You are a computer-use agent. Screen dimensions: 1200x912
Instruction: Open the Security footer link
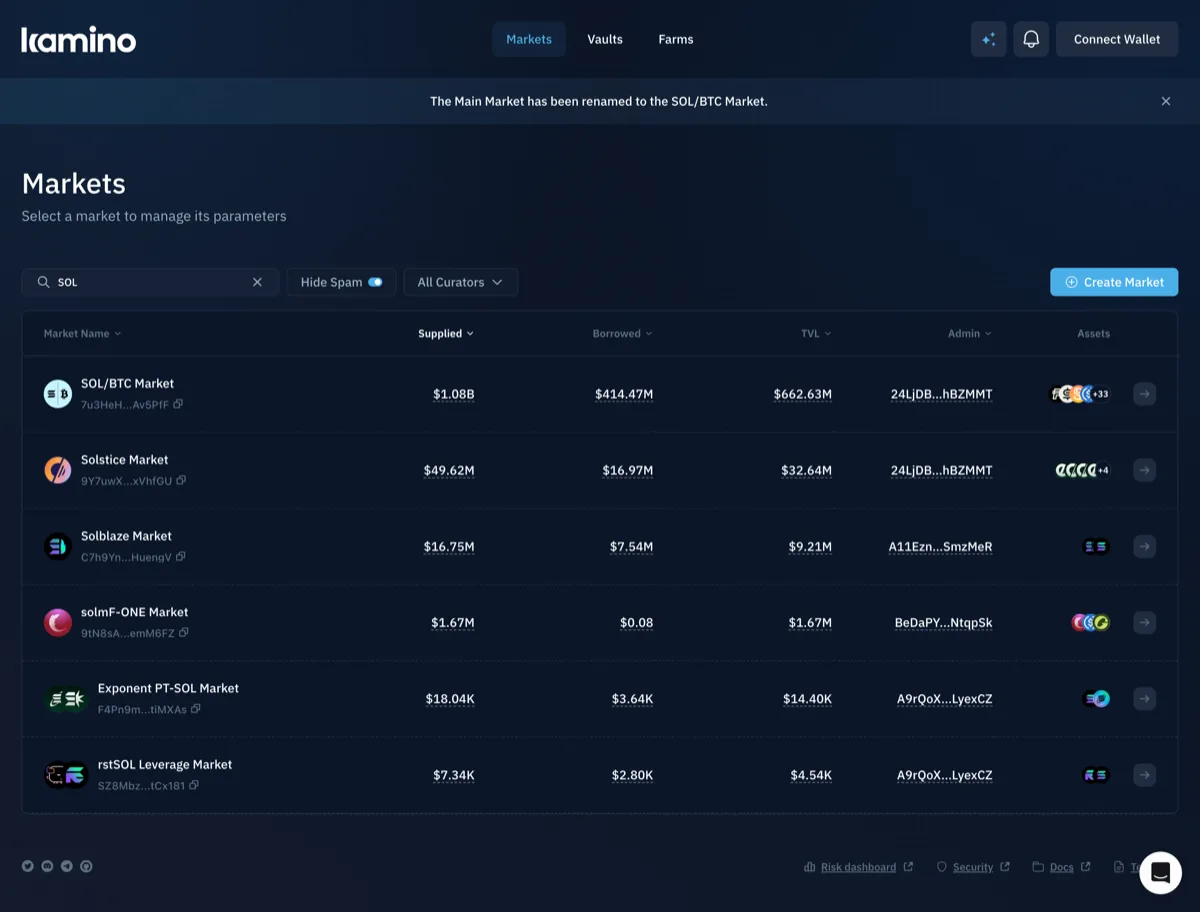[x=973, y=867]
